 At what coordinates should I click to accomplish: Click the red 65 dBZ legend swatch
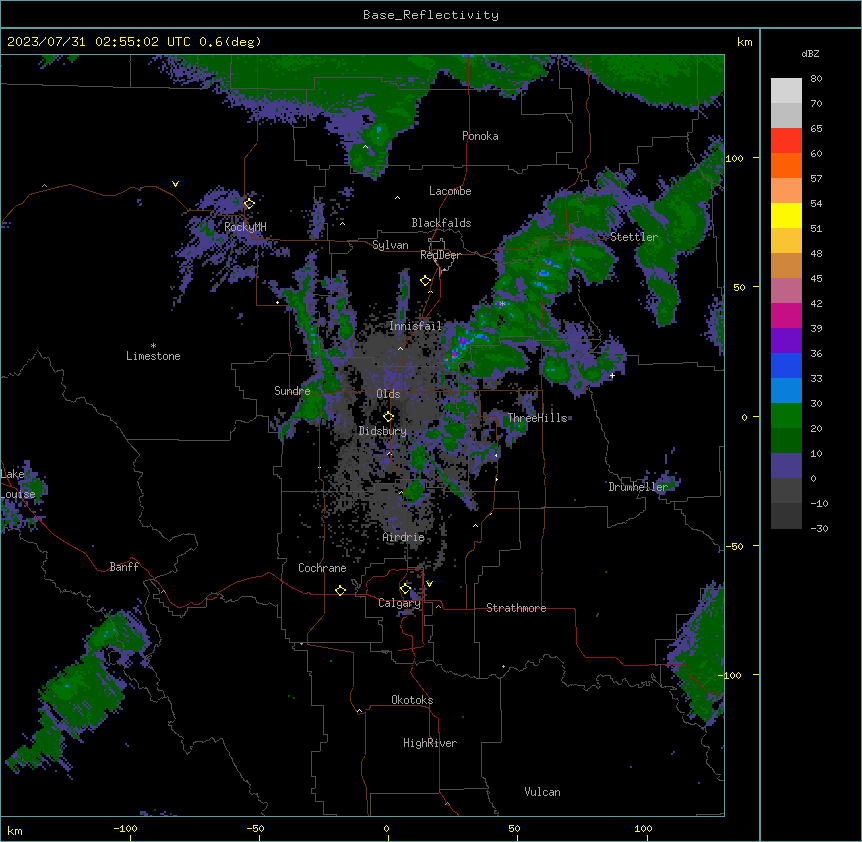coord(786,141)
